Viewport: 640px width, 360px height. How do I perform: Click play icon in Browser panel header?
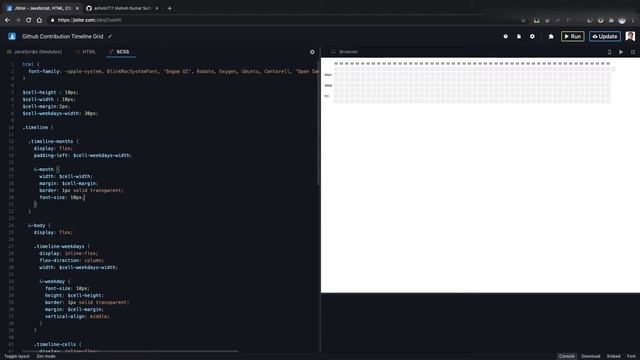(621, 52)
